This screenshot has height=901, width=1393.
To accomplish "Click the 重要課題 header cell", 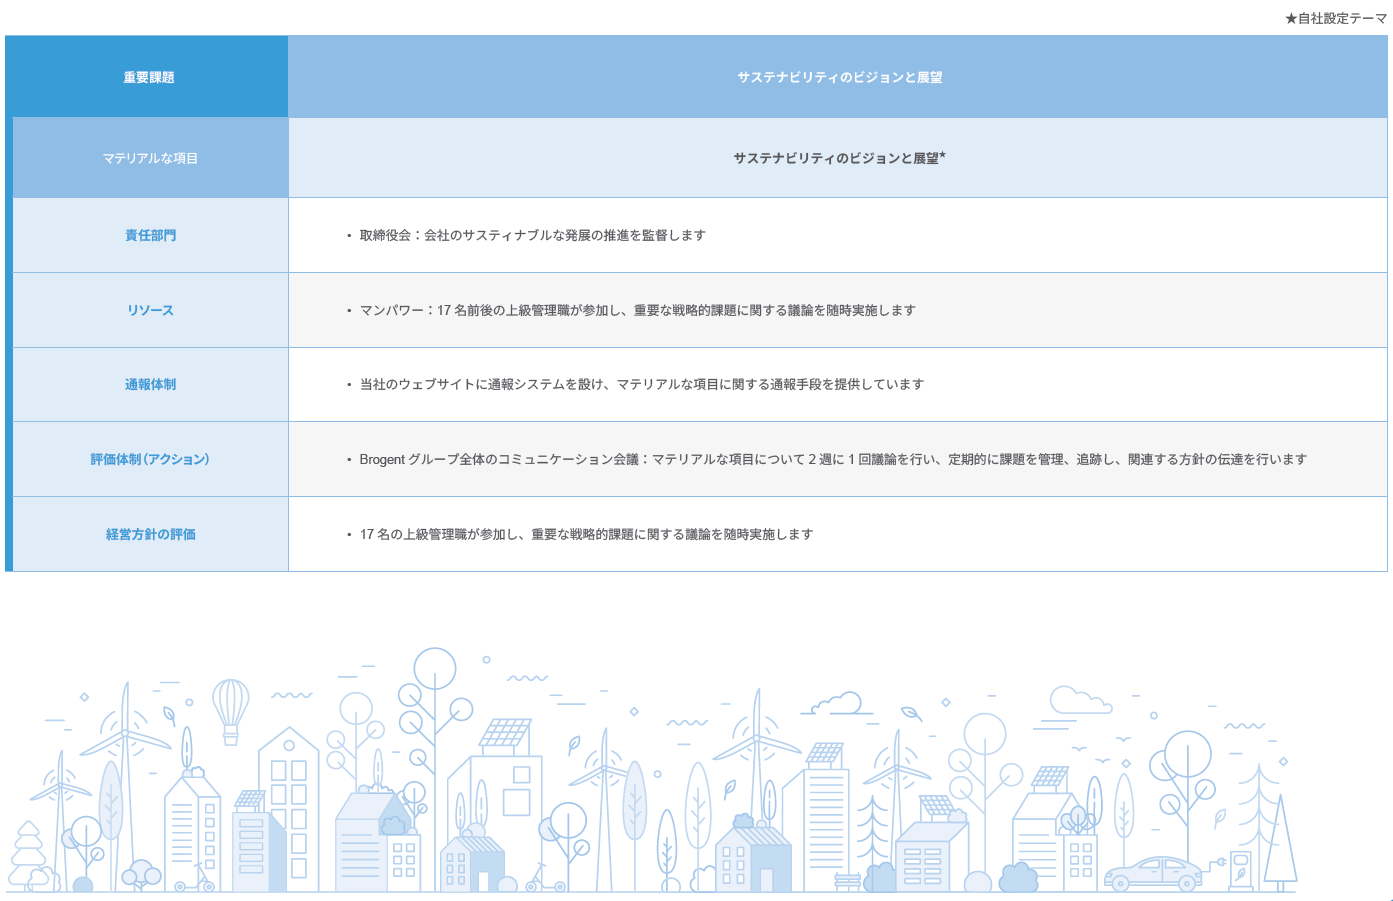I will (x=148, y=77).
